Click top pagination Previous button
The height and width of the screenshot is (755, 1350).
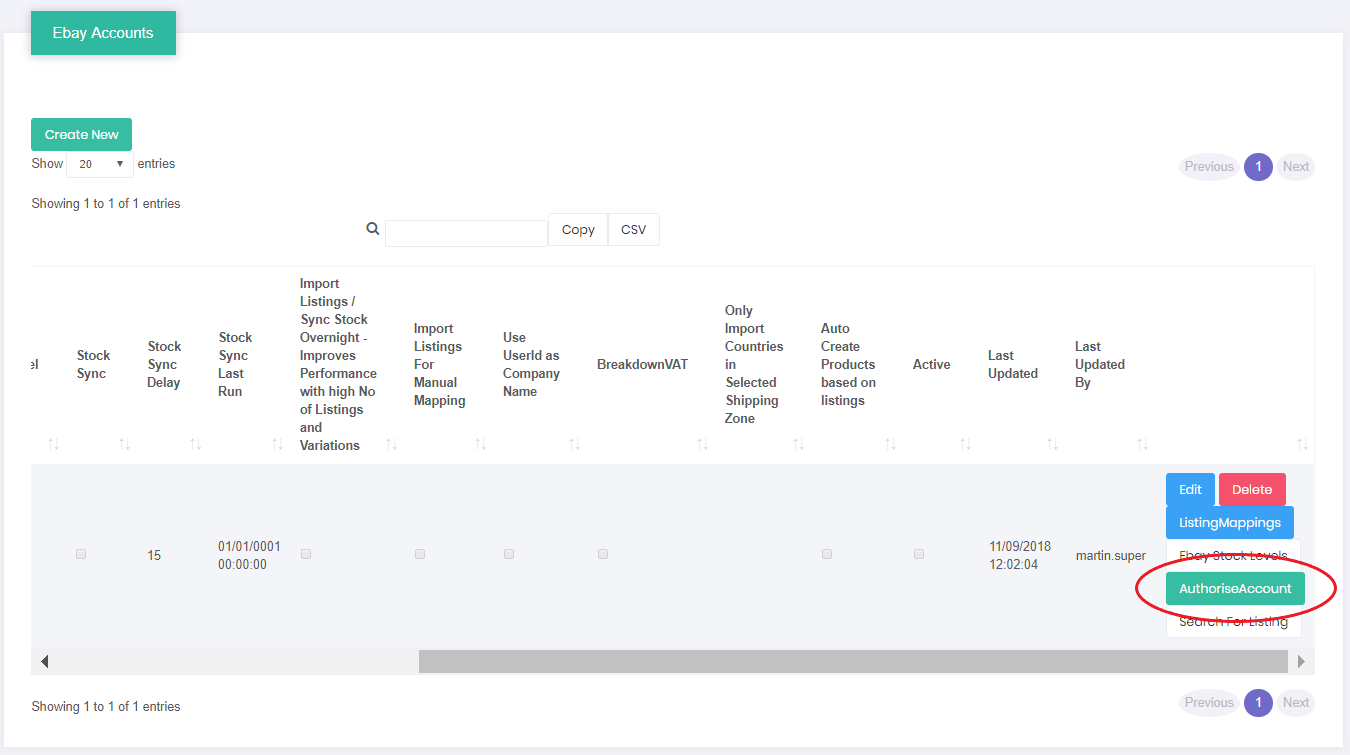[1209, 167]
